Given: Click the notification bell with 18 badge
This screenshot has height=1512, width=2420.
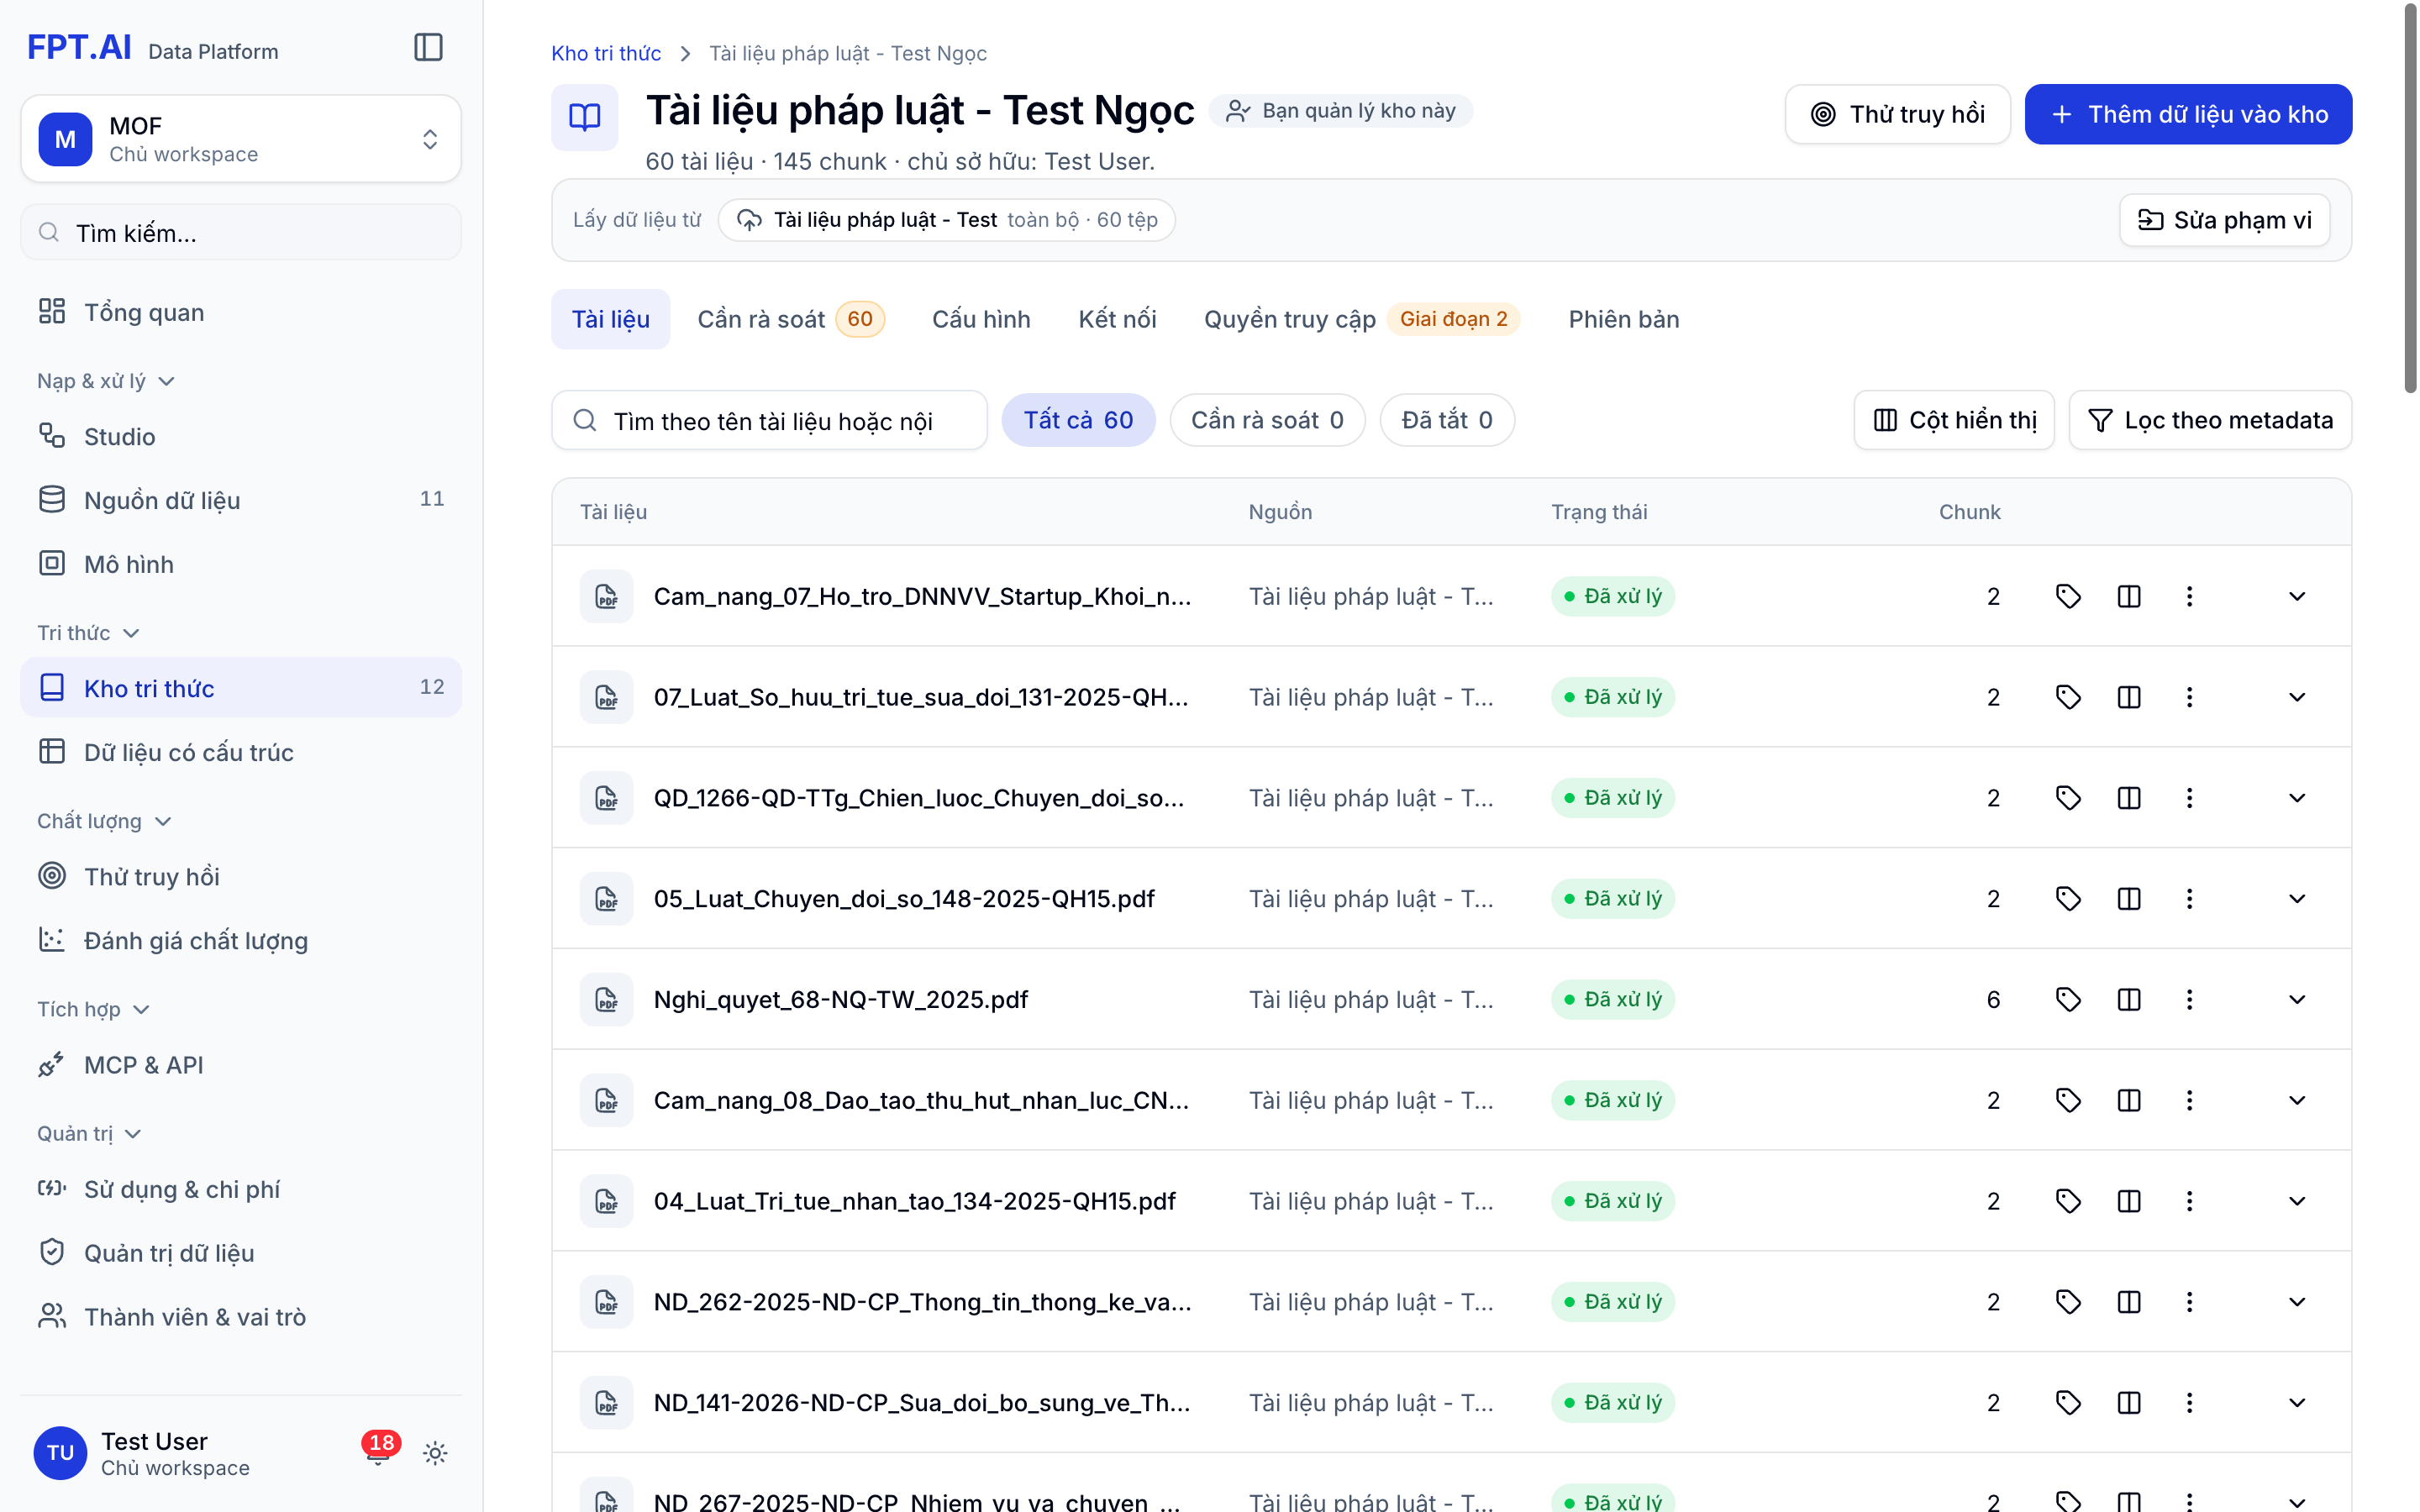Looking at the screenshot, I should pyautogui.click(x=379, y=1452).
